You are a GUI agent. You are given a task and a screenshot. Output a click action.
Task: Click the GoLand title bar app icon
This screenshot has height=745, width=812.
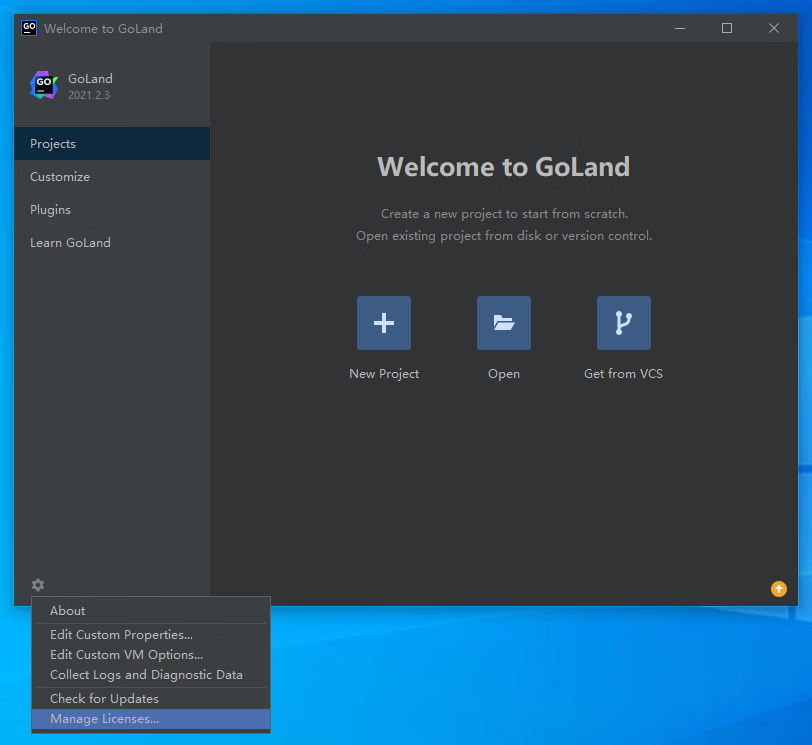[30, 28]
